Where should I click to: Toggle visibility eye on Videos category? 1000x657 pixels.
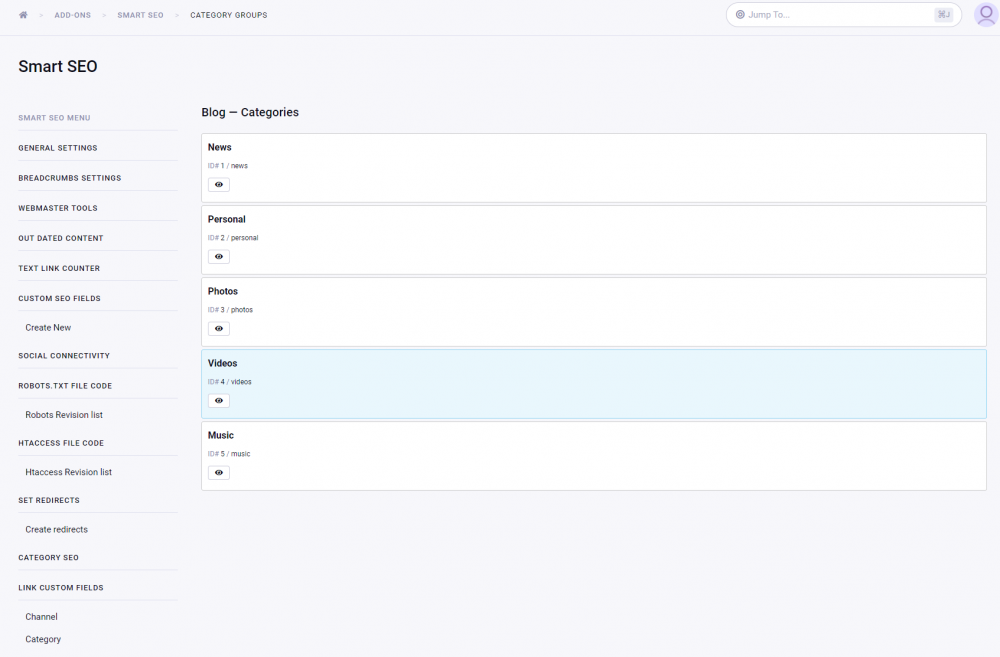coord(218,400)
